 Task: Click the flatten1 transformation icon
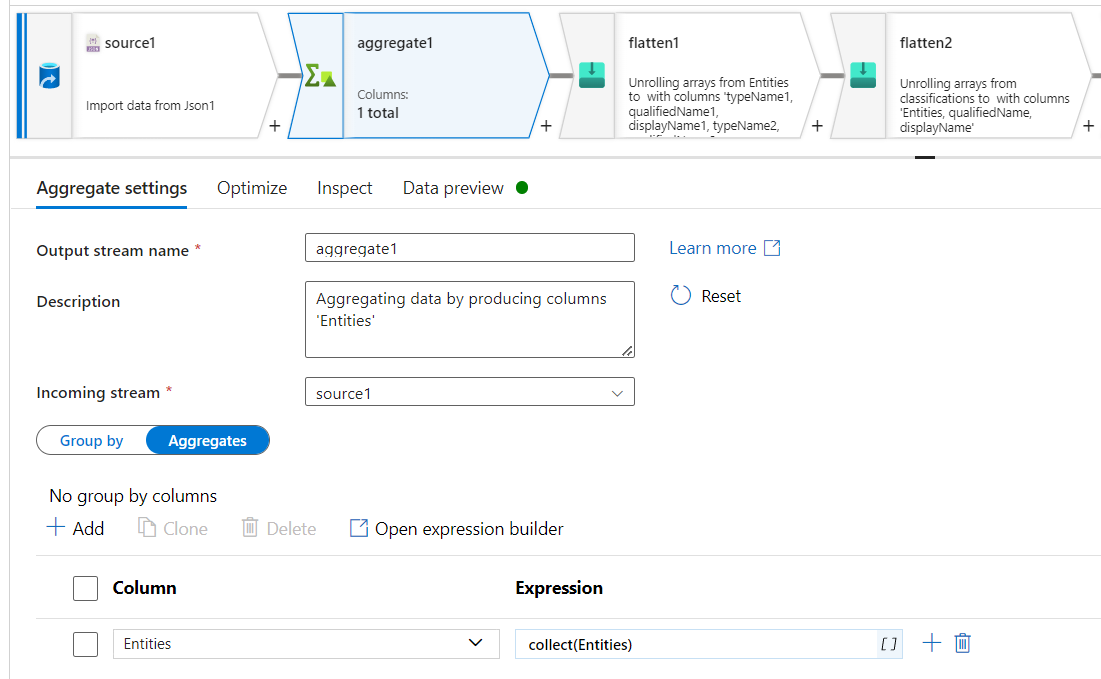tap(591, 75)
